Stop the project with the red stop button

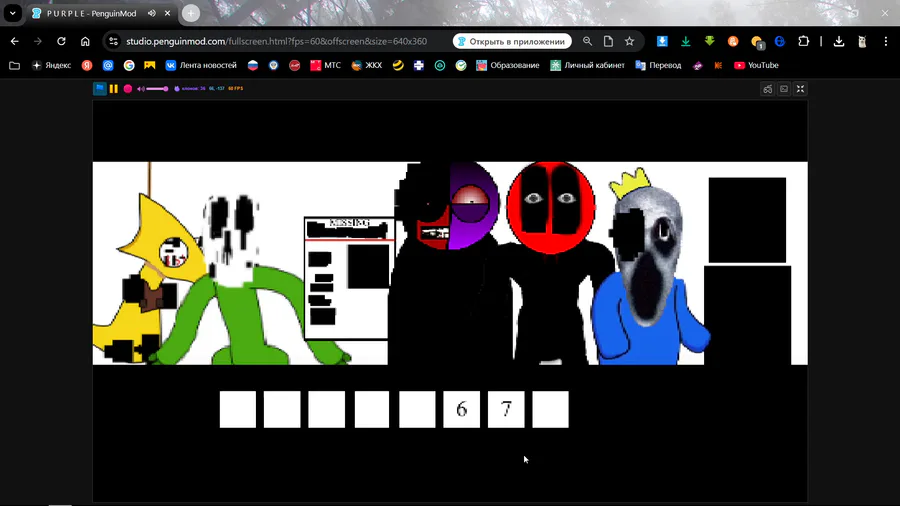tap(128, 88)
